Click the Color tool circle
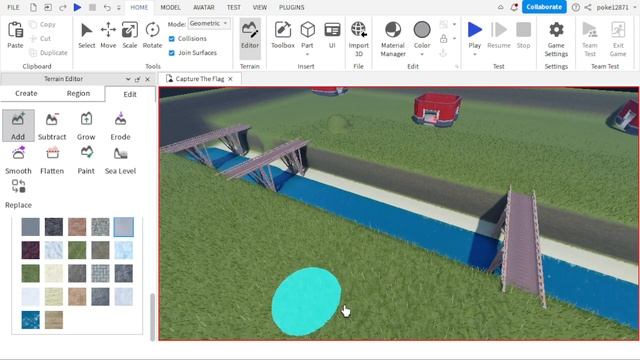 tap(422, 30)
